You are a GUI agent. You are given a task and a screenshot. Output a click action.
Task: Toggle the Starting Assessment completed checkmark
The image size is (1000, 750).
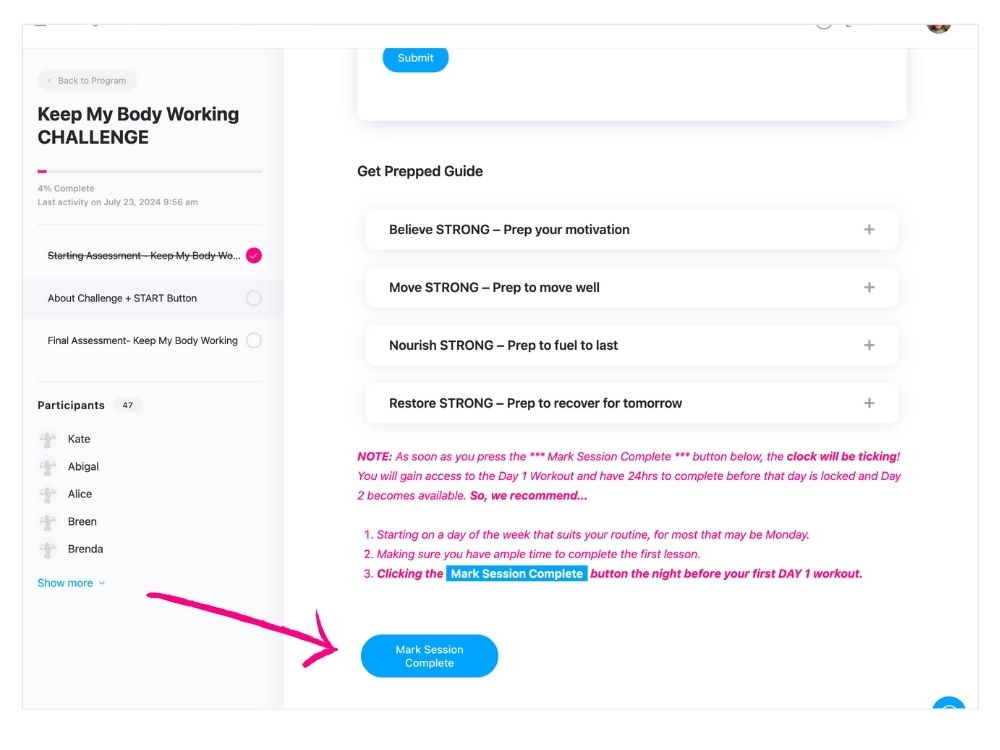tap(254, 256)
